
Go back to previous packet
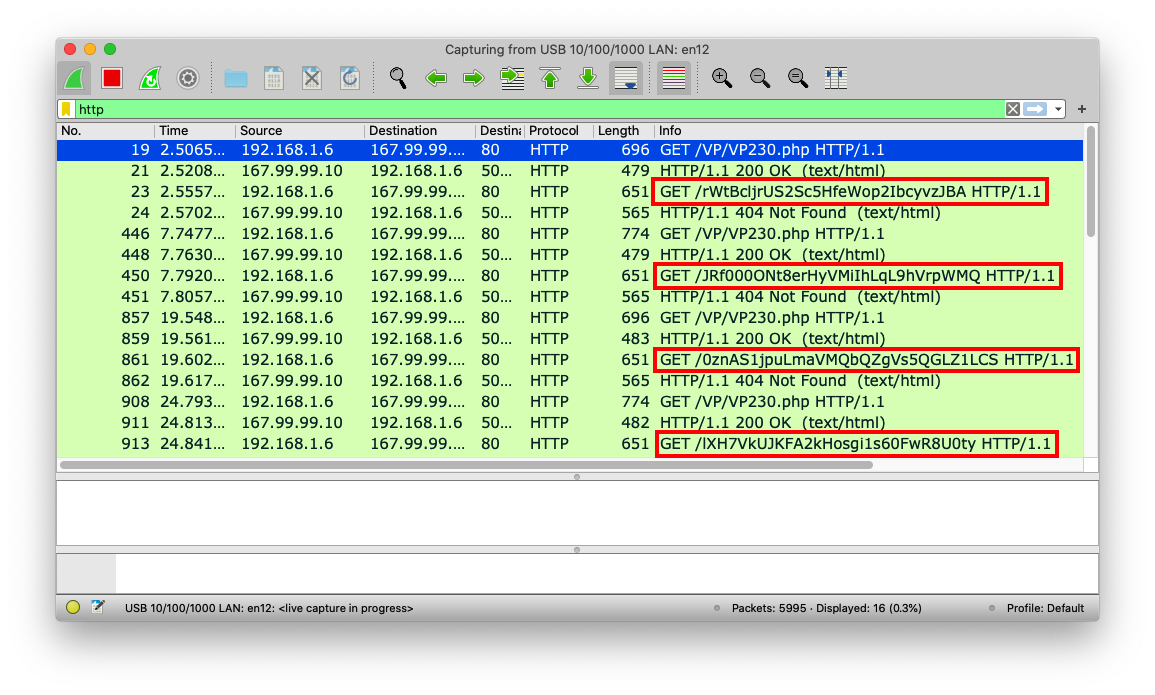click(436, 78)
